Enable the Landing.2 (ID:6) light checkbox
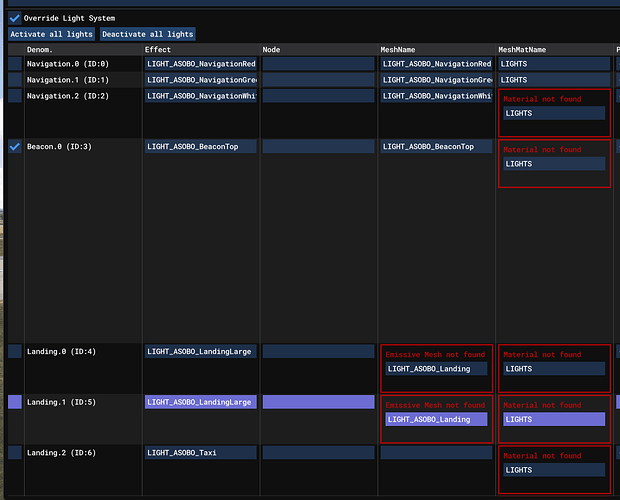620x500 pixels. tap(15, 453)
